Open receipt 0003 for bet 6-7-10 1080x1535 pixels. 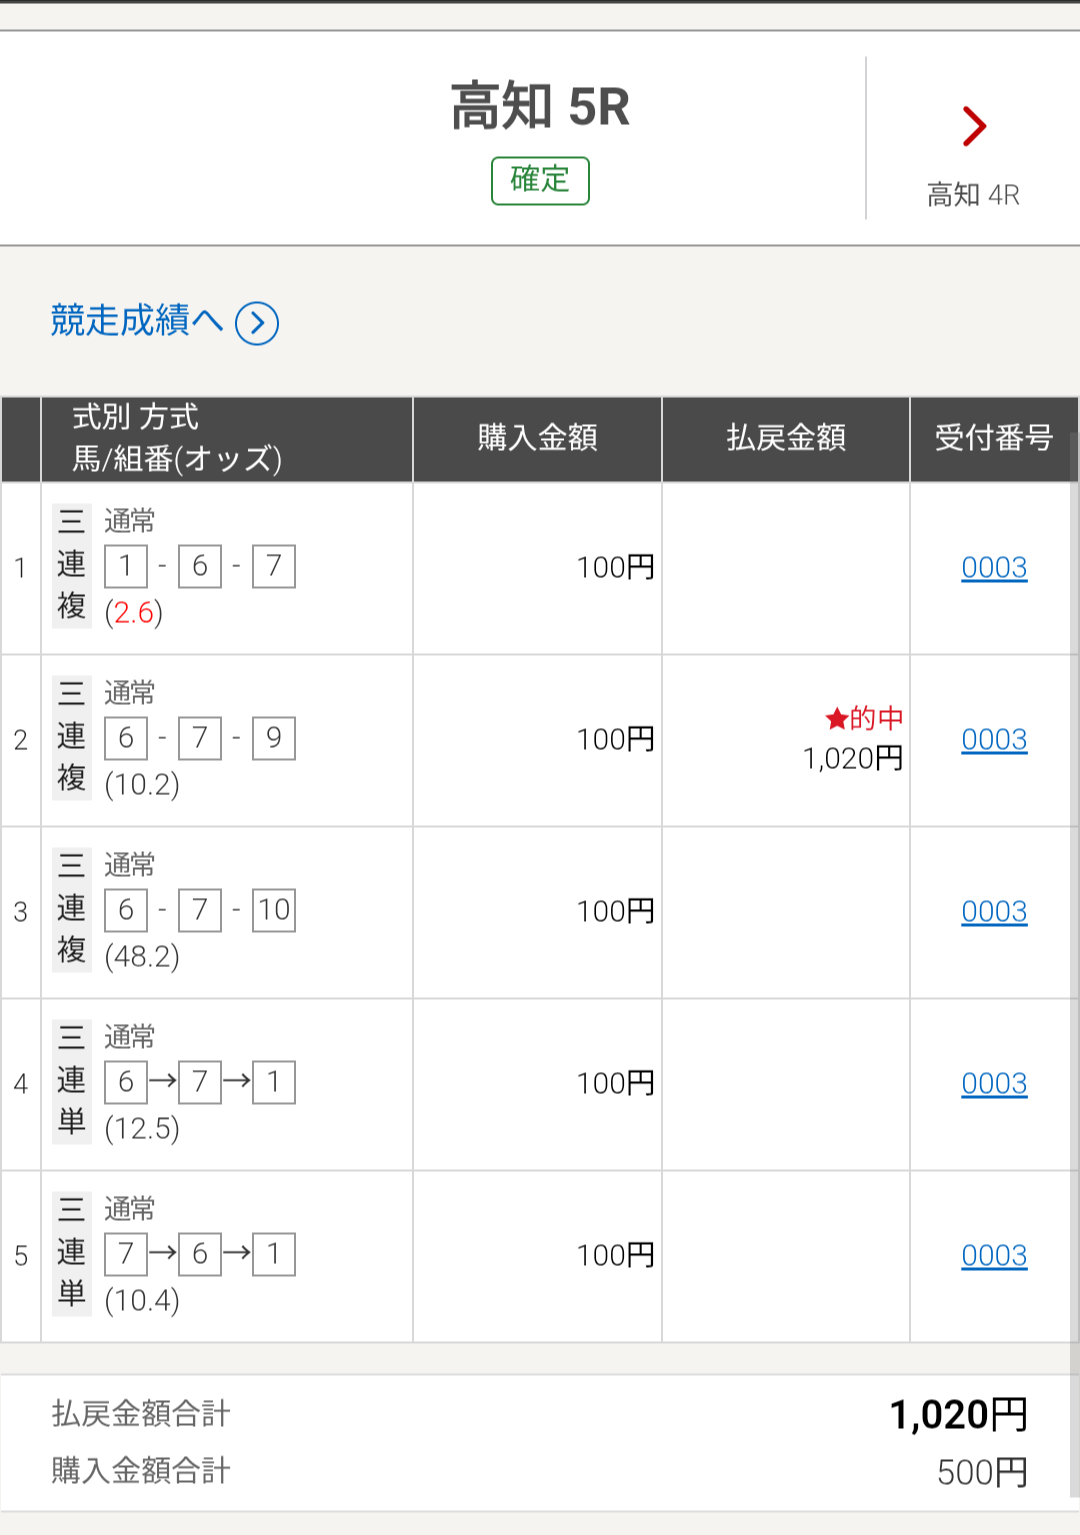click(994, 912)
